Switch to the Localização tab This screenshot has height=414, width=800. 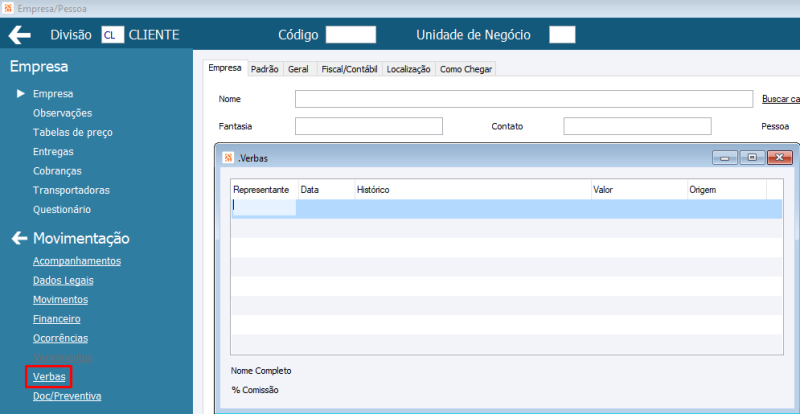(x=409, y=69)
